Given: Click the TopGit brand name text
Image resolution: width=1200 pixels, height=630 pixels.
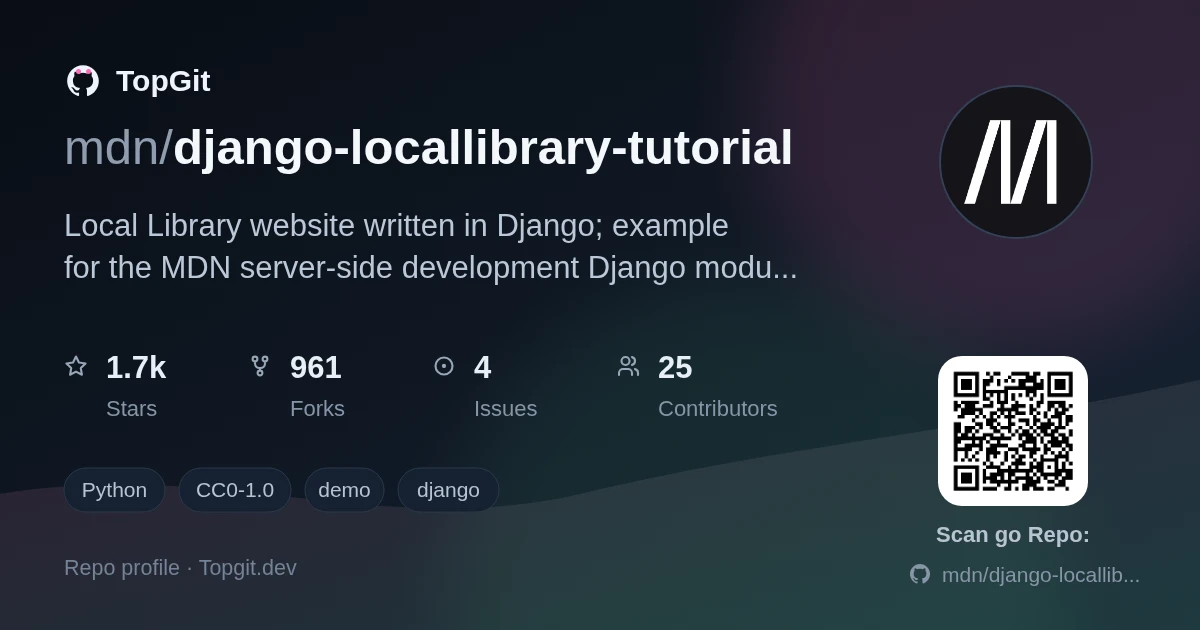Looking at the screenshot, I should pos(163,81).
